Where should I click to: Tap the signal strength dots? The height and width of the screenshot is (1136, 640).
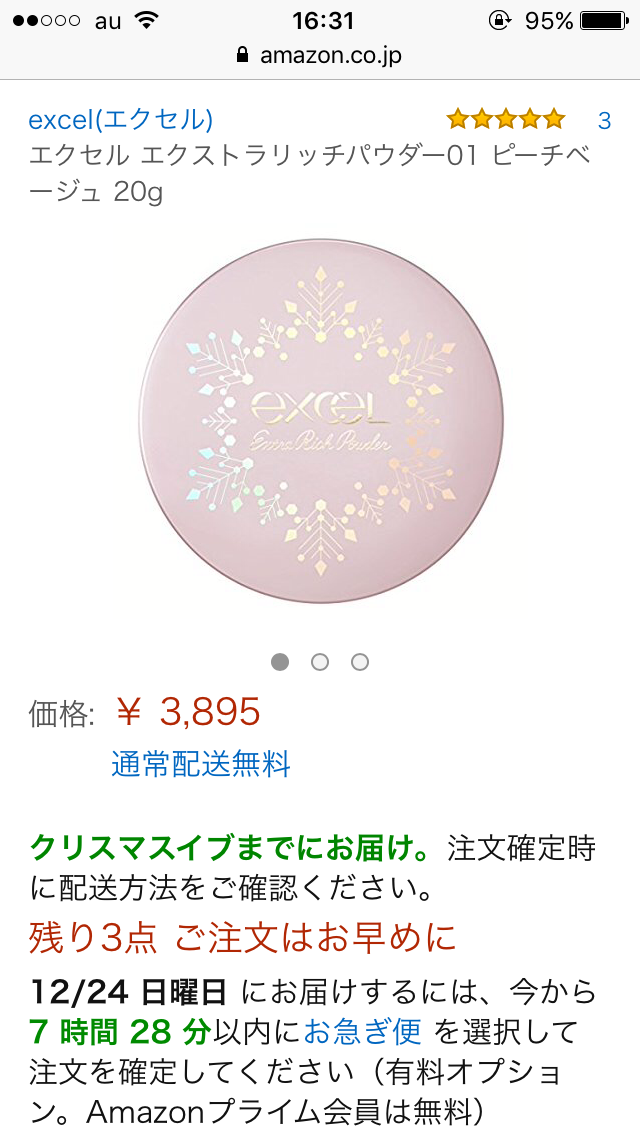46,21
